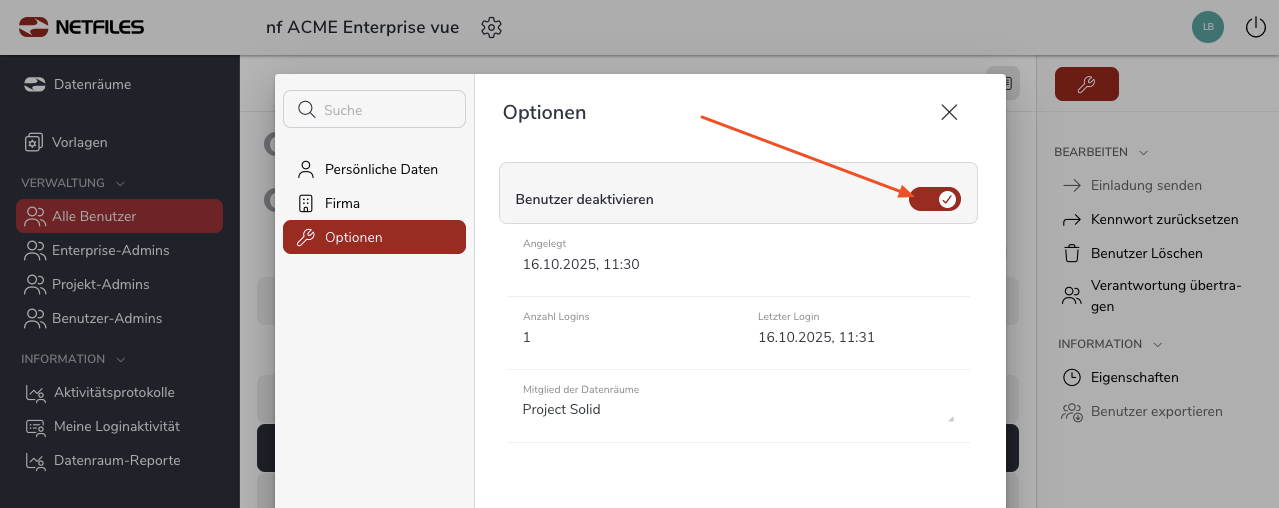Open the LB user avatar
The image size is (1279, 508).
click(x=1208, y=27)
